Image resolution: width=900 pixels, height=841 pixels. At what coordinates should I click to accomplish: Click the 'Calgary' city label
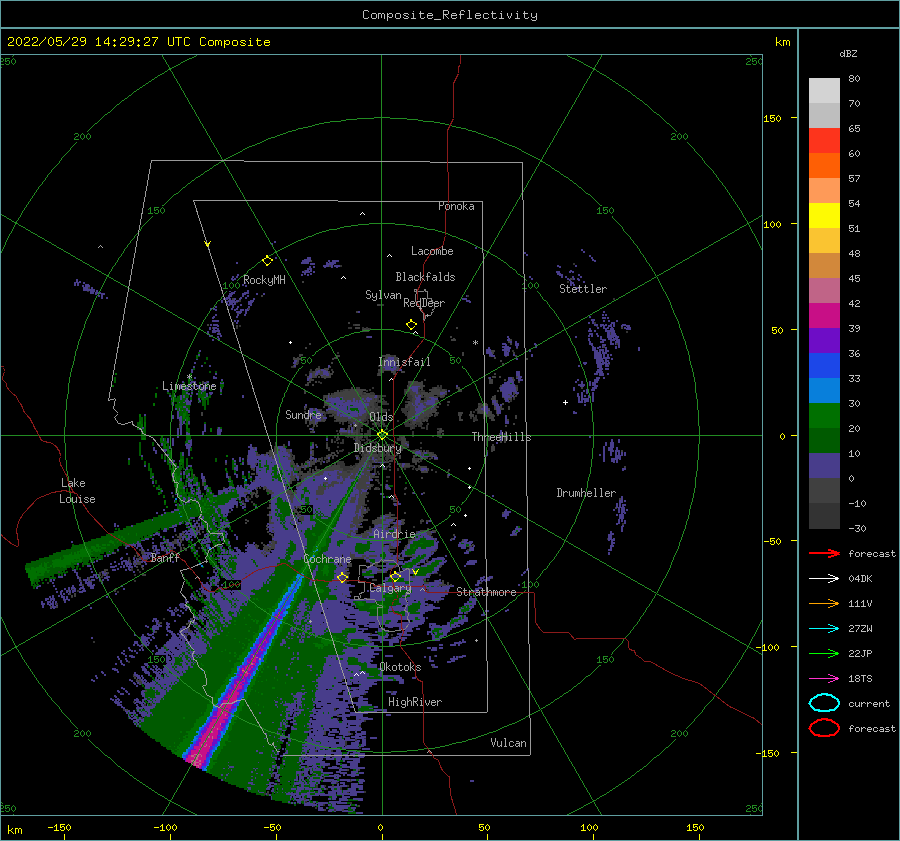pos(390,588)
